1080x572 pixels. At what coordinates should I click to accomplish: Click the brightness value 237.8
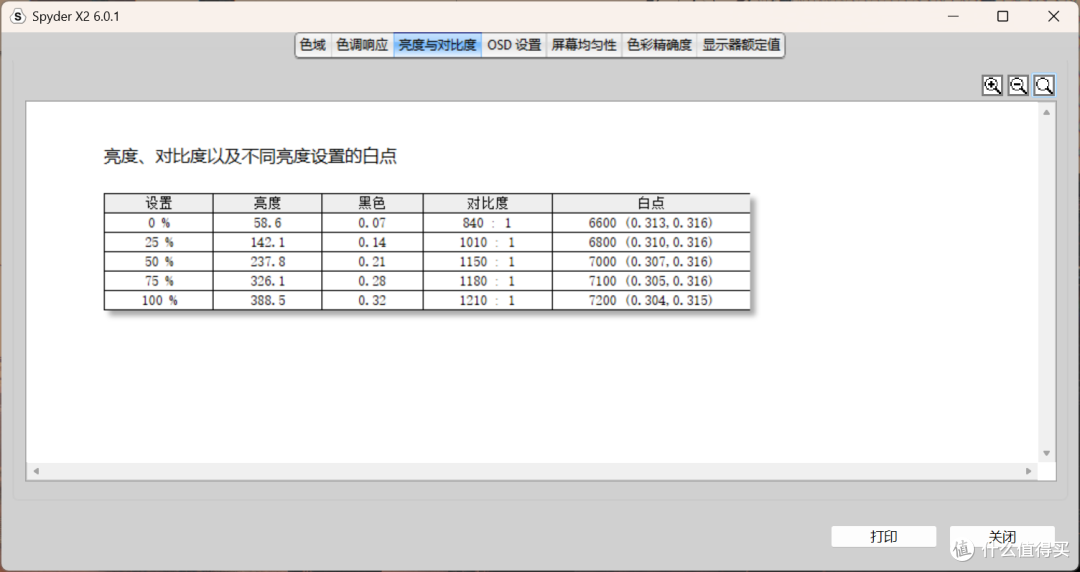(267, 261)
